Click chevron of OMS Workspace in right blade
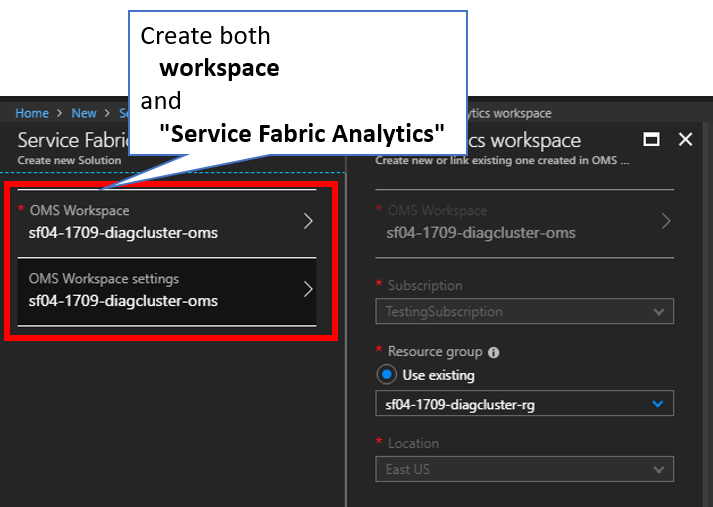 tap(666, 221)
